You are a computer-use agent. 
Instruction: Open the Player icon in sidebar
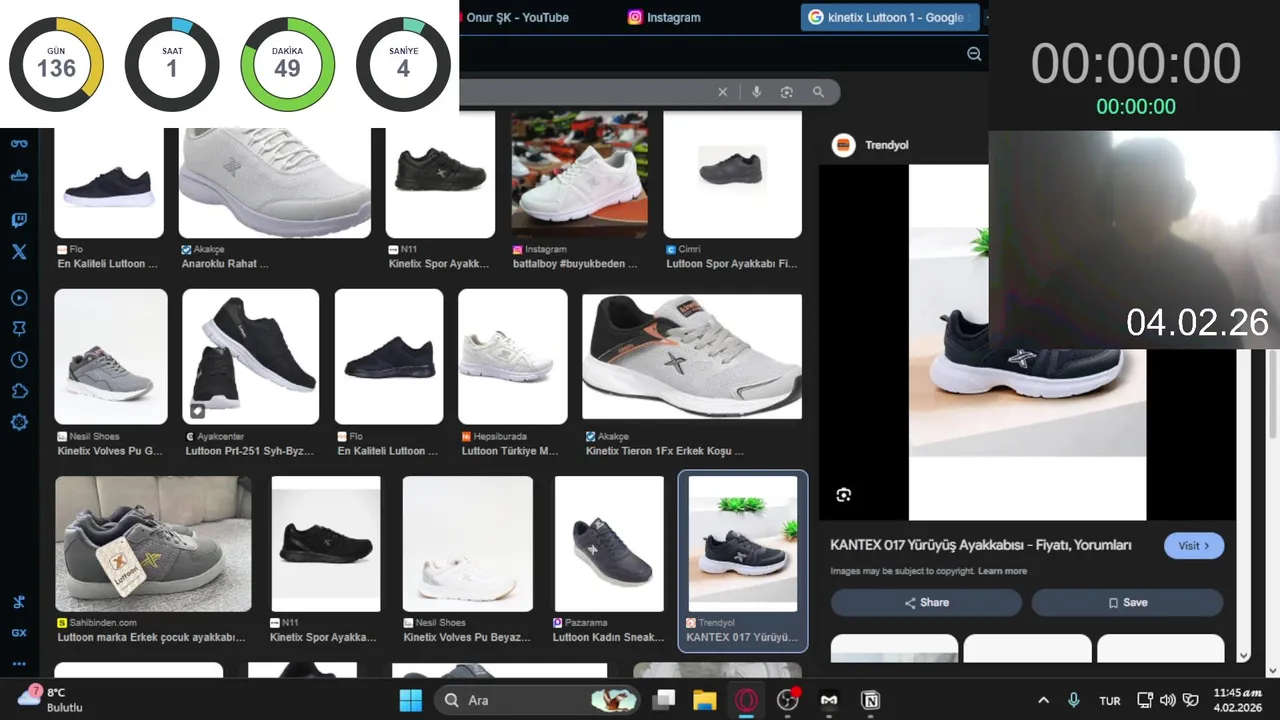(x=19, y=298)
